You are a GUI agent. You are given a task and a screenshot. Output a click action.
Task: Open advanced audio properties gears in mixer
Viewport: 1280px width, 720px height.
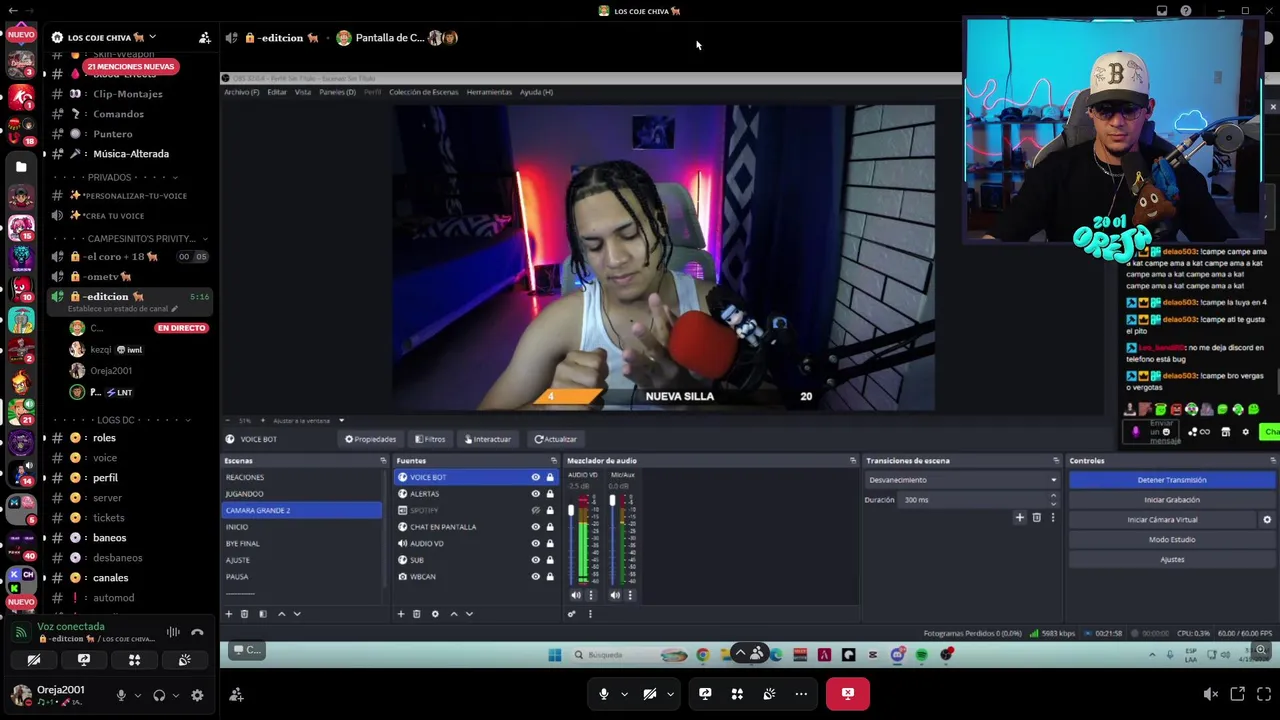(571, 614)
